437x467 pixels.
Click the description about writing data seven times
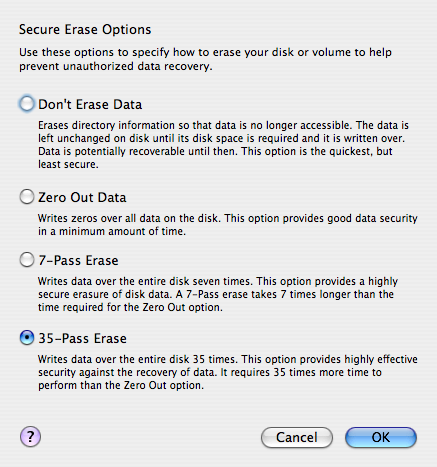[x=218, y=294]
